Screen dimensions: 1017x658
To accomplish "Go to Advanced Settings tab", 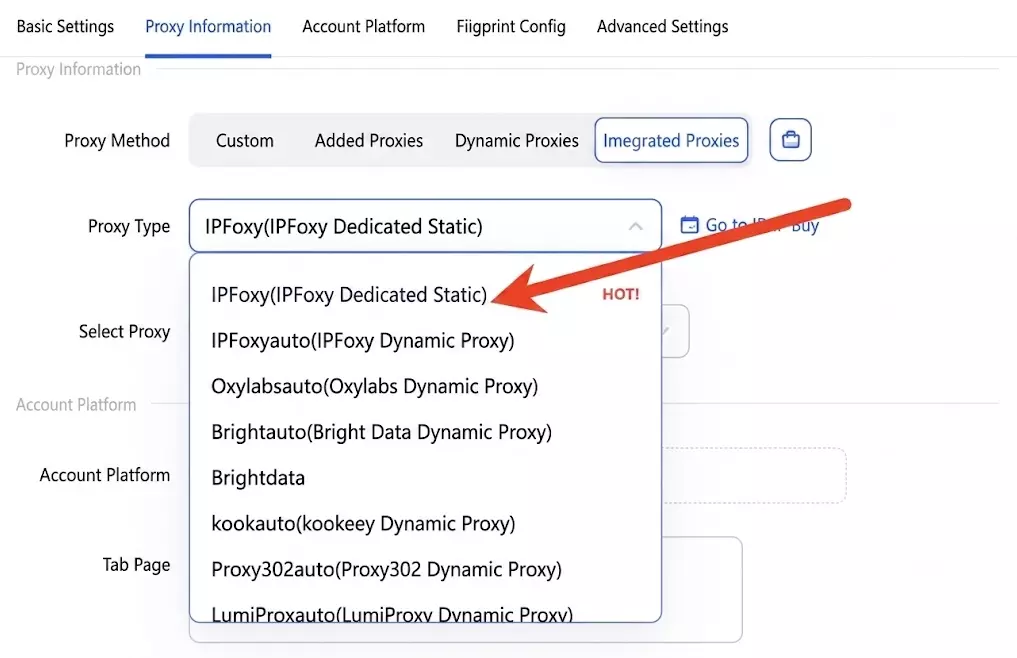I will pyautogui.click(x=662, y=27).
